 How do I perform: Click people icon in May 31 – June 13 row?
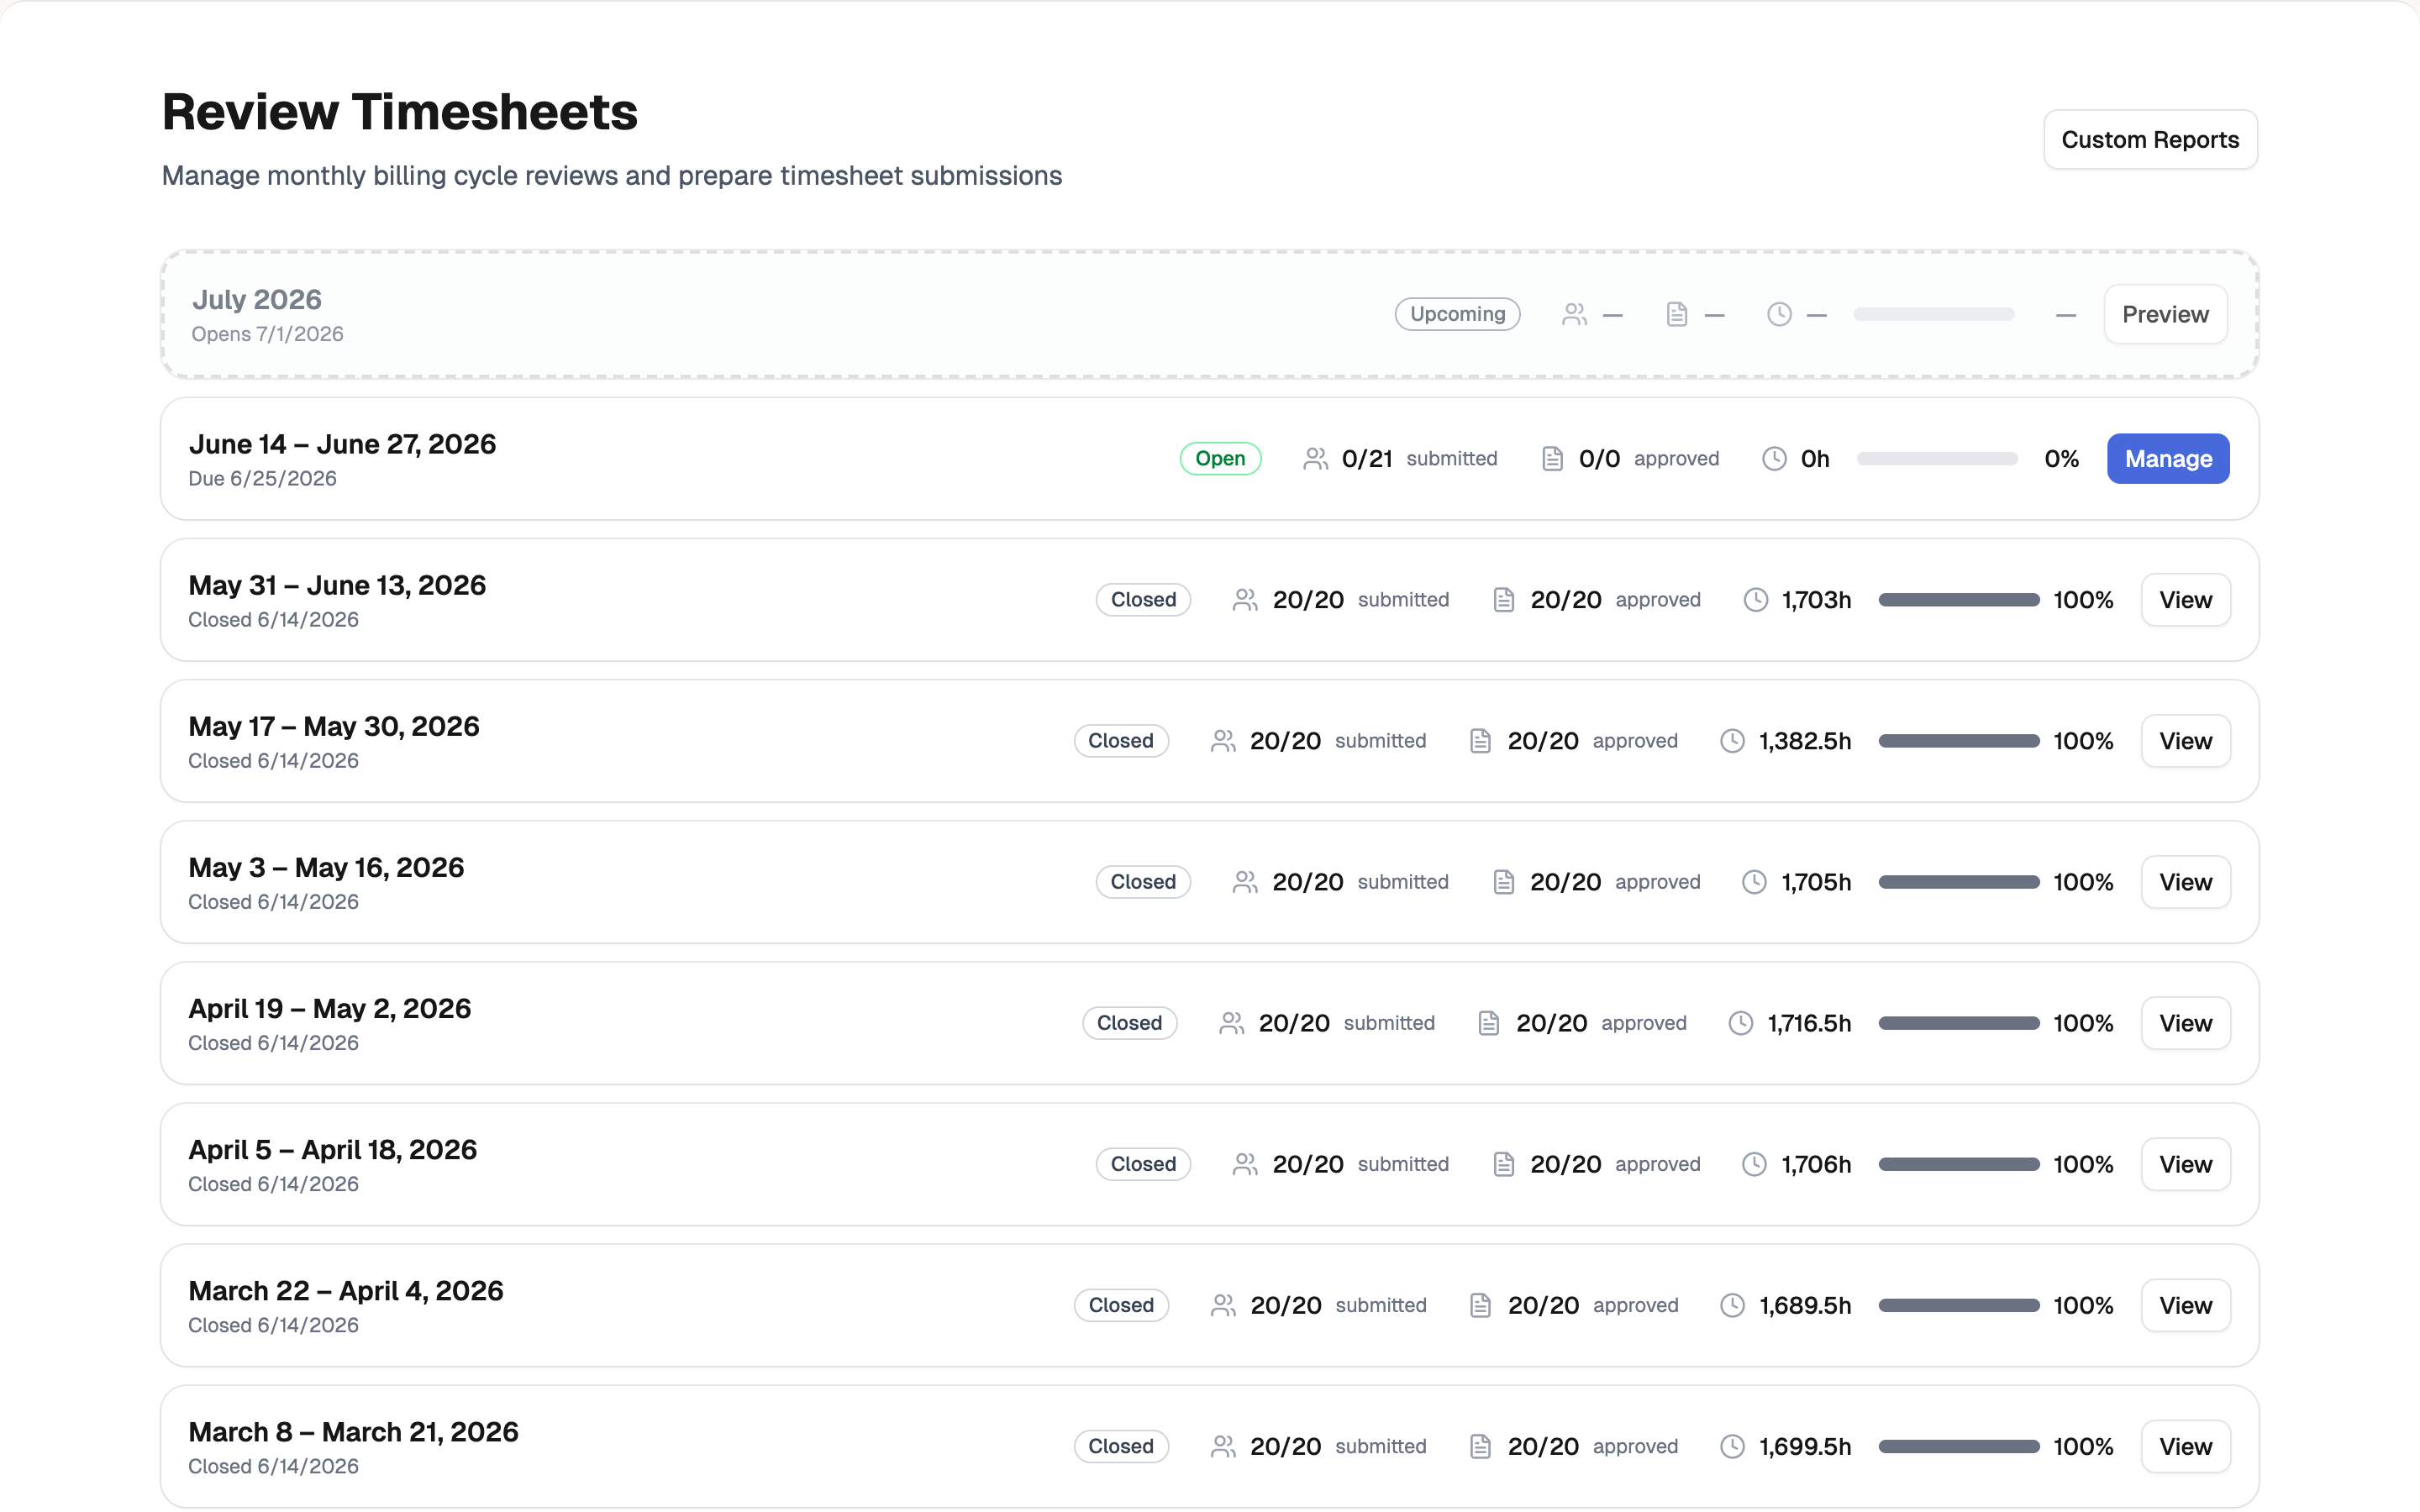pos(1245,600)
